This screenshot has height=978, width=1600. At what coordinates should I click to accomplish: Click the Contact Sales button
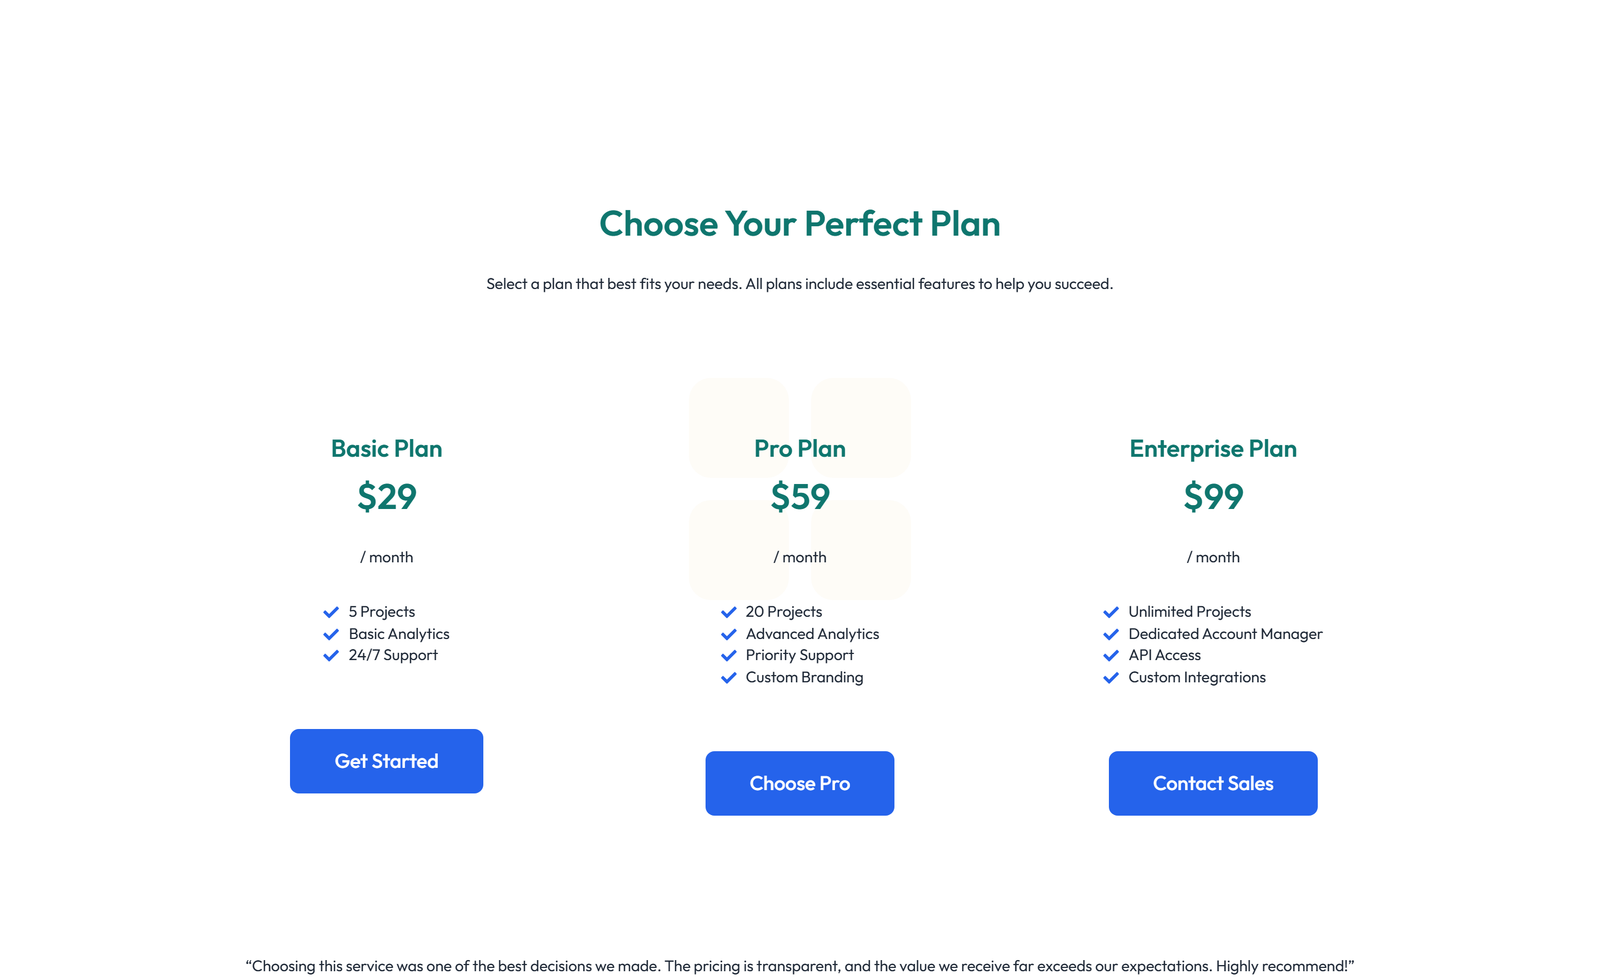coord(1212,783)
